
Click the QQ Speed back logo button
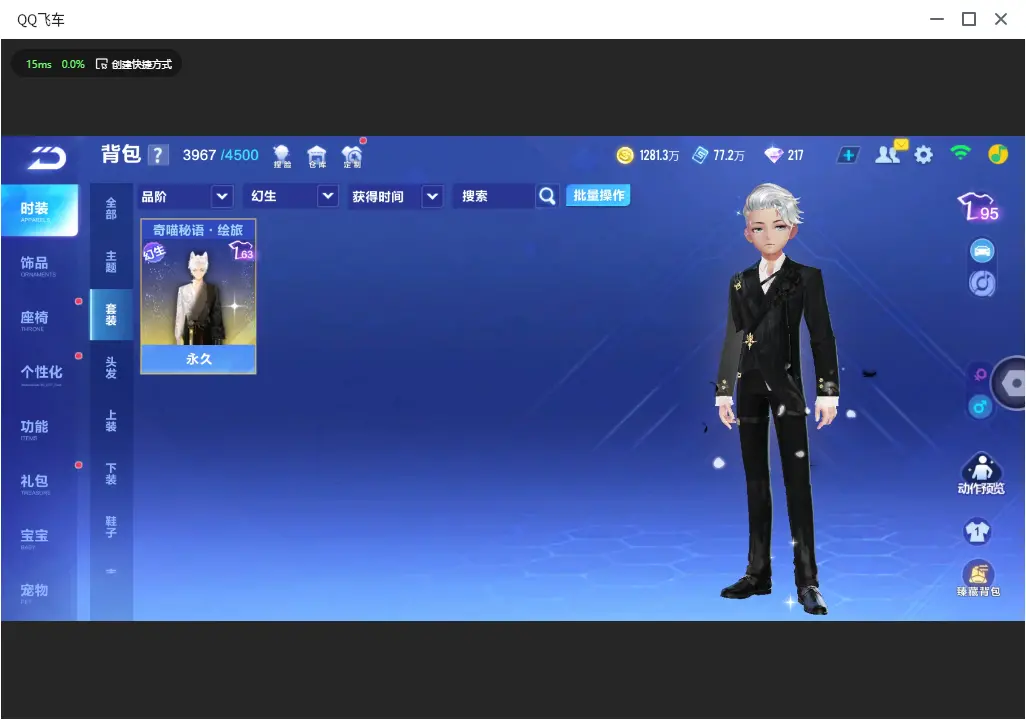click(x=46, y=157)
